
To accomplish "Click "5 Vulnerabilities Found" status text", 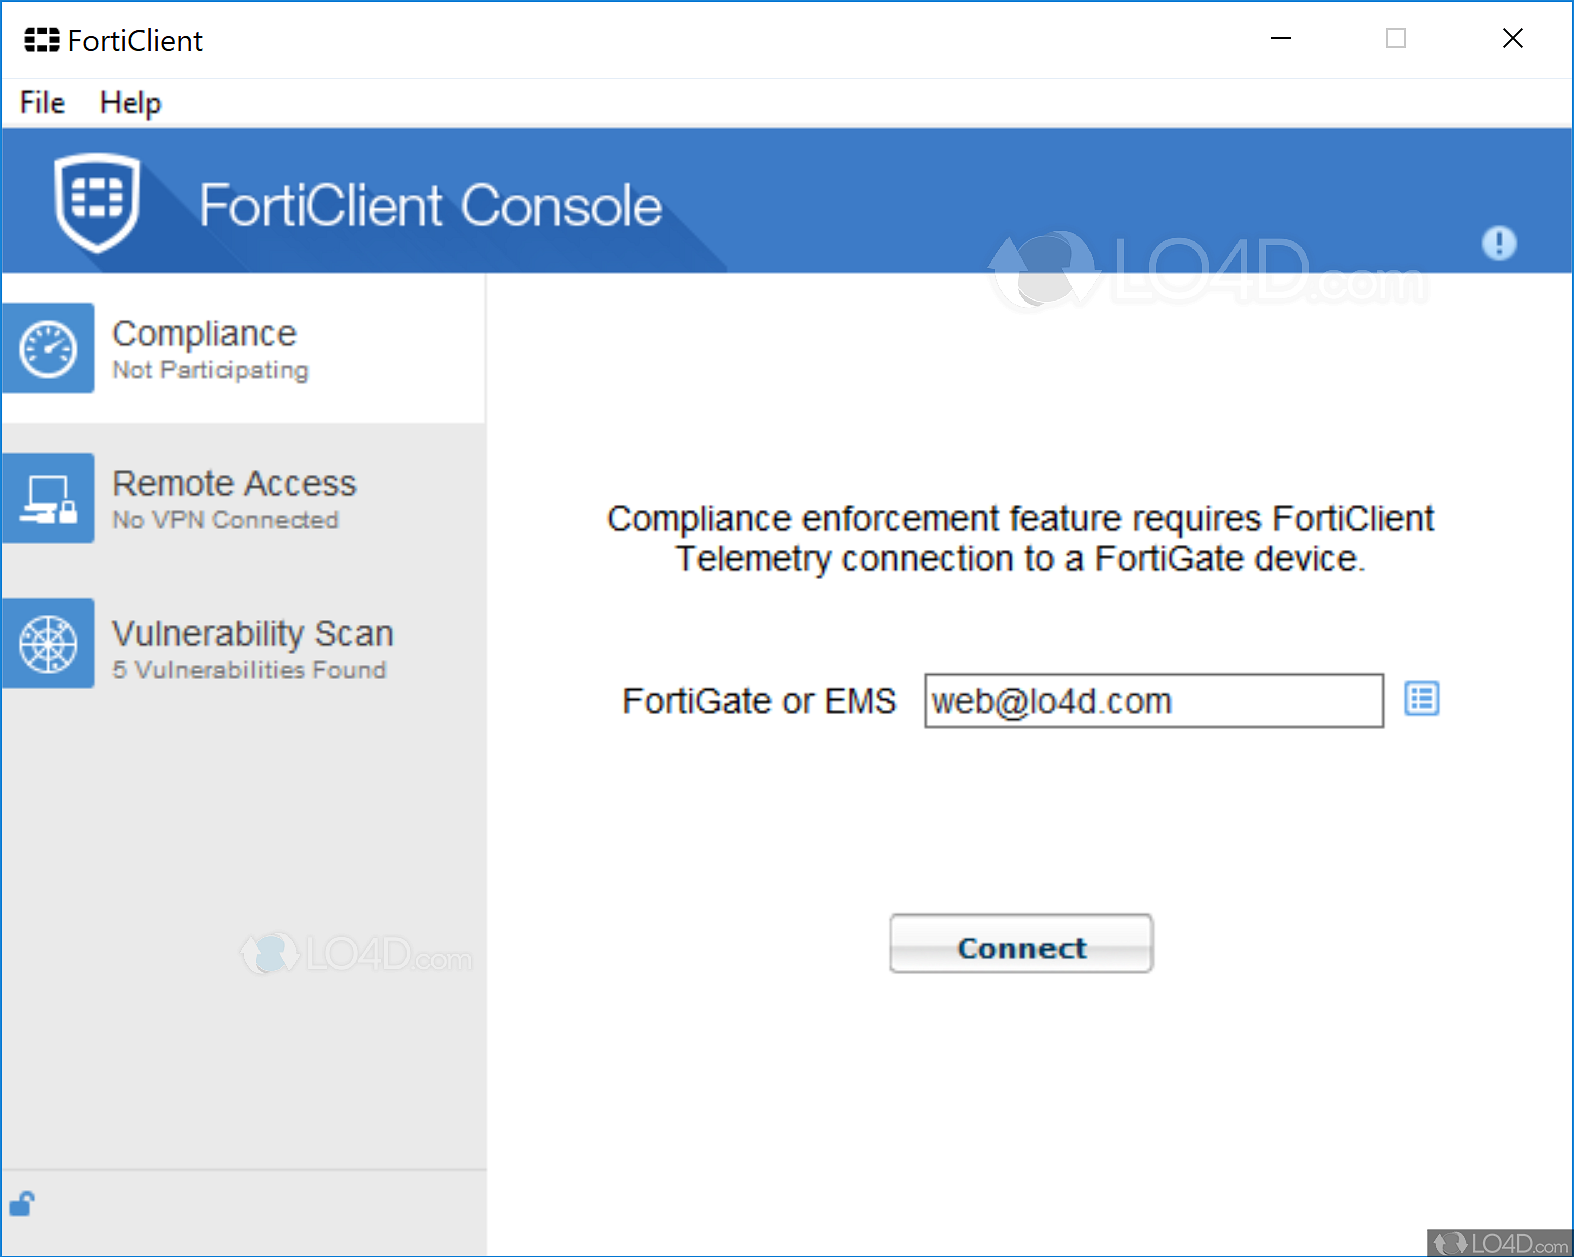I will [249, 670].
